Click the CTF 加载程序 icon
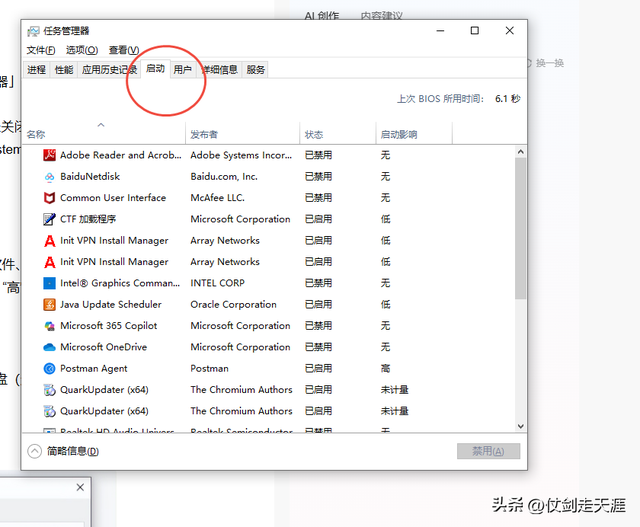 tap(49, 219)
